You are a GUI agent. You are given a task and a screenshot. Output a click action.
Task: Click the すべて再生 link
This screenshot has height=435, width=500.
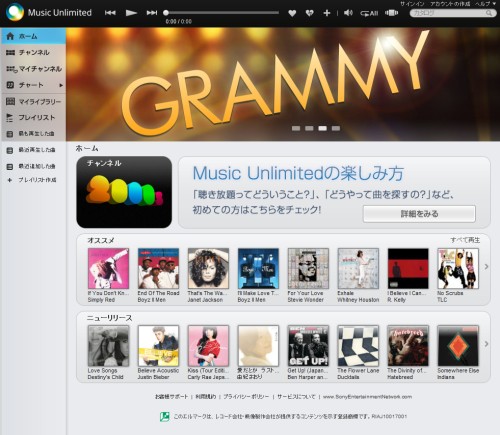pyautogui.click(x=465, y=240)
